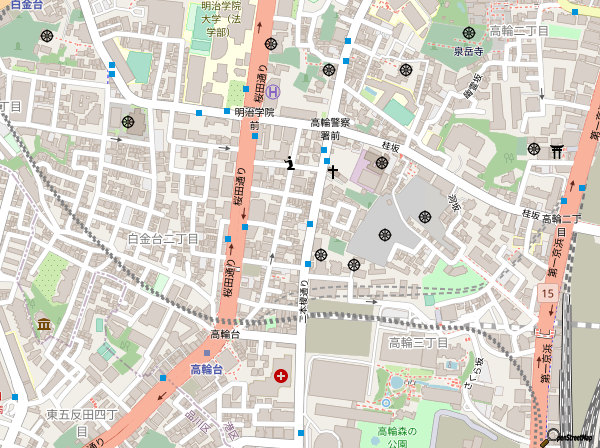Click the route 15 road shield
The image size is (600, 448).
point(545,293)
